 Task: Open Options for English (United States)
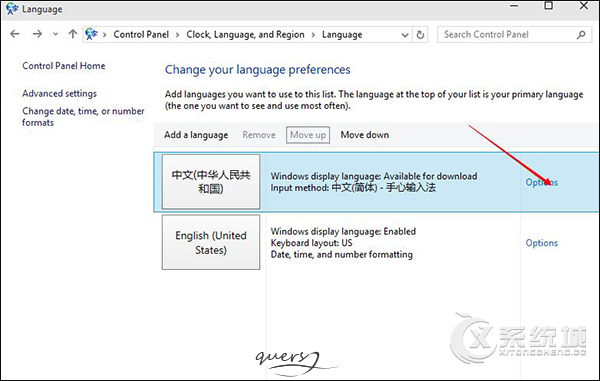point(541,243)
